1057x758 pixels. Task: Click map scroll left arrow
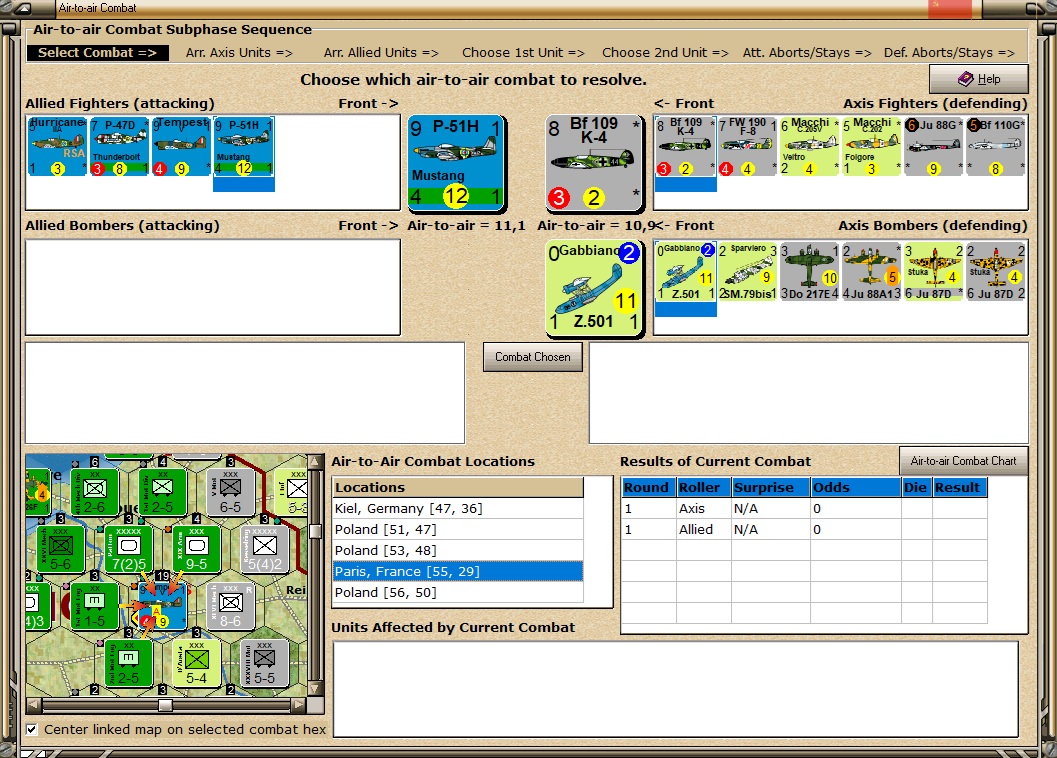pos(33,705)
